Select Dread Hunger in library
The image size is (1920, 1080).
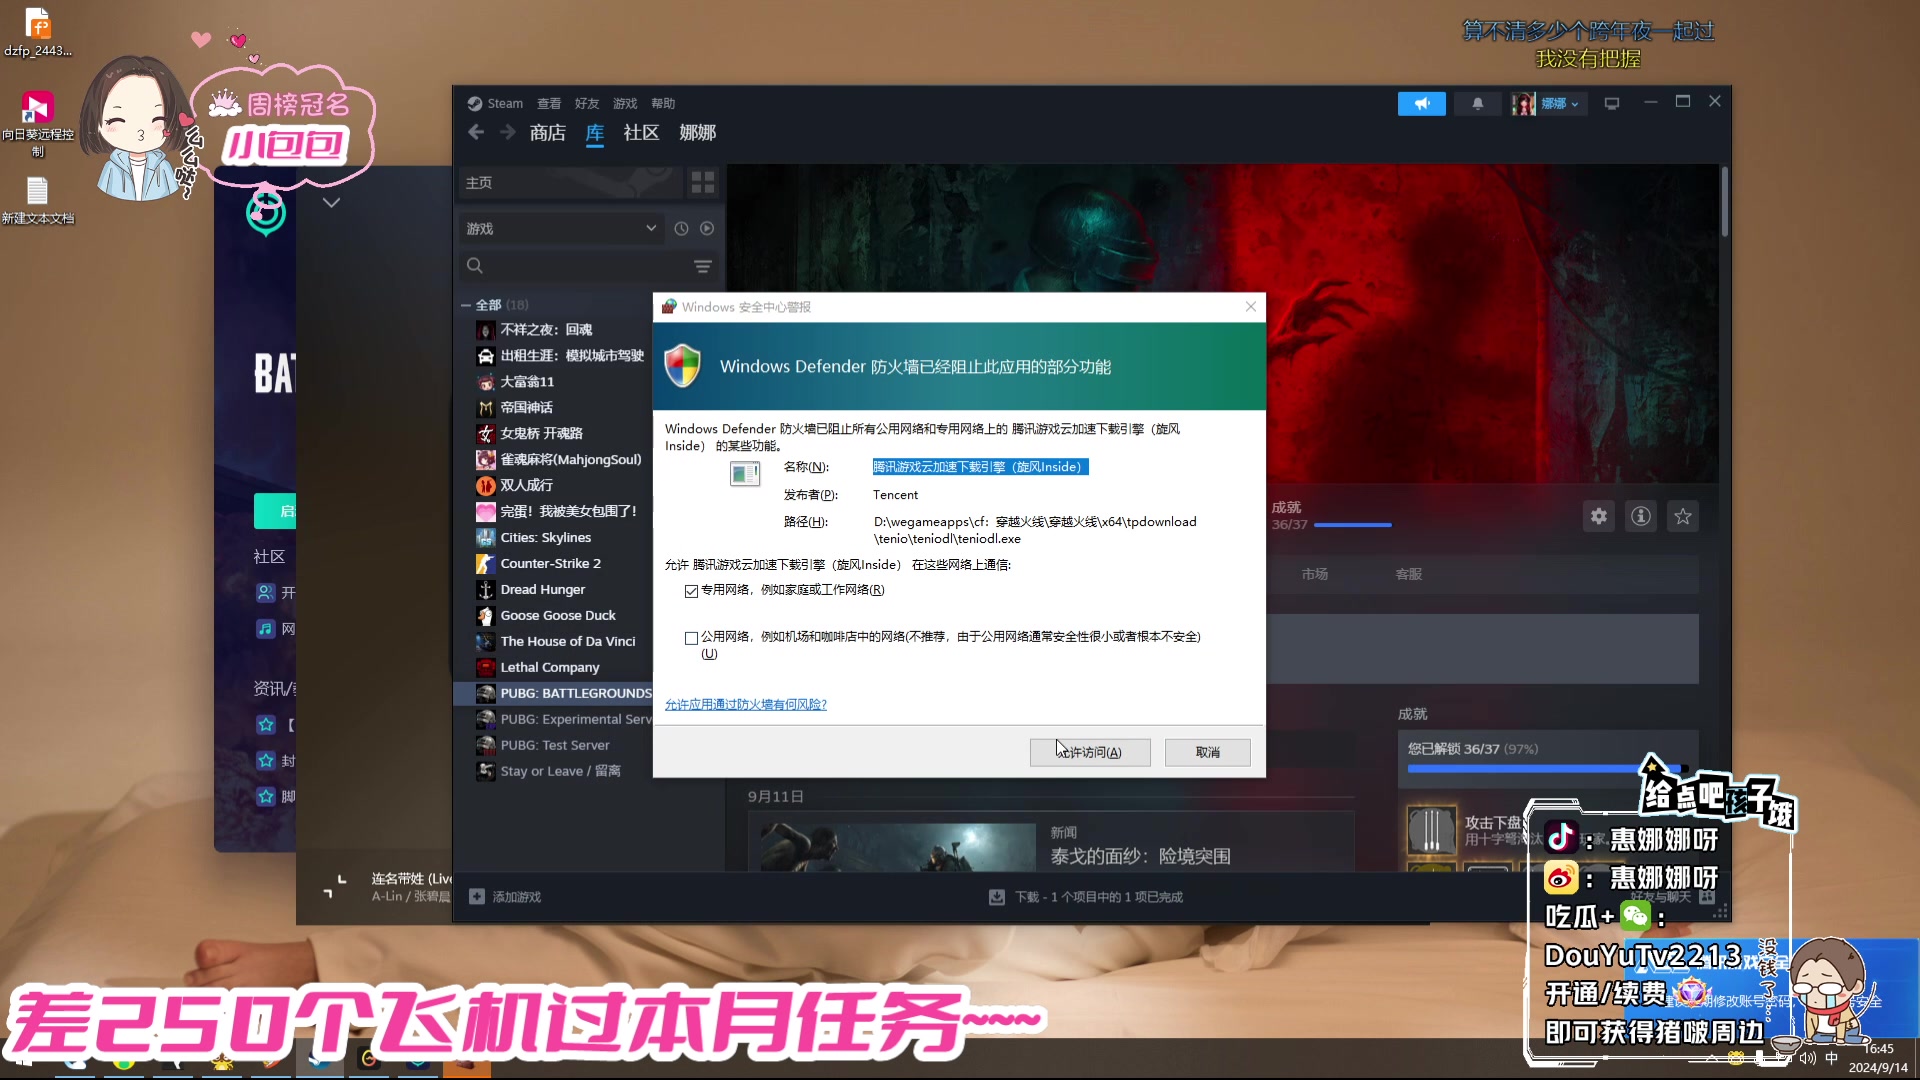pos(542,590)
